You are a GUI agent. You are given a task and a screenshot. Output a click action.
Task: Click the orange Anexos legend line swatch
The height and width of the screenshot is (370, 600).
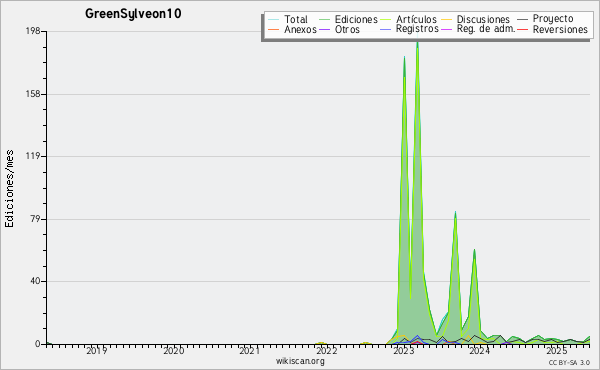[x=274, y=29]
